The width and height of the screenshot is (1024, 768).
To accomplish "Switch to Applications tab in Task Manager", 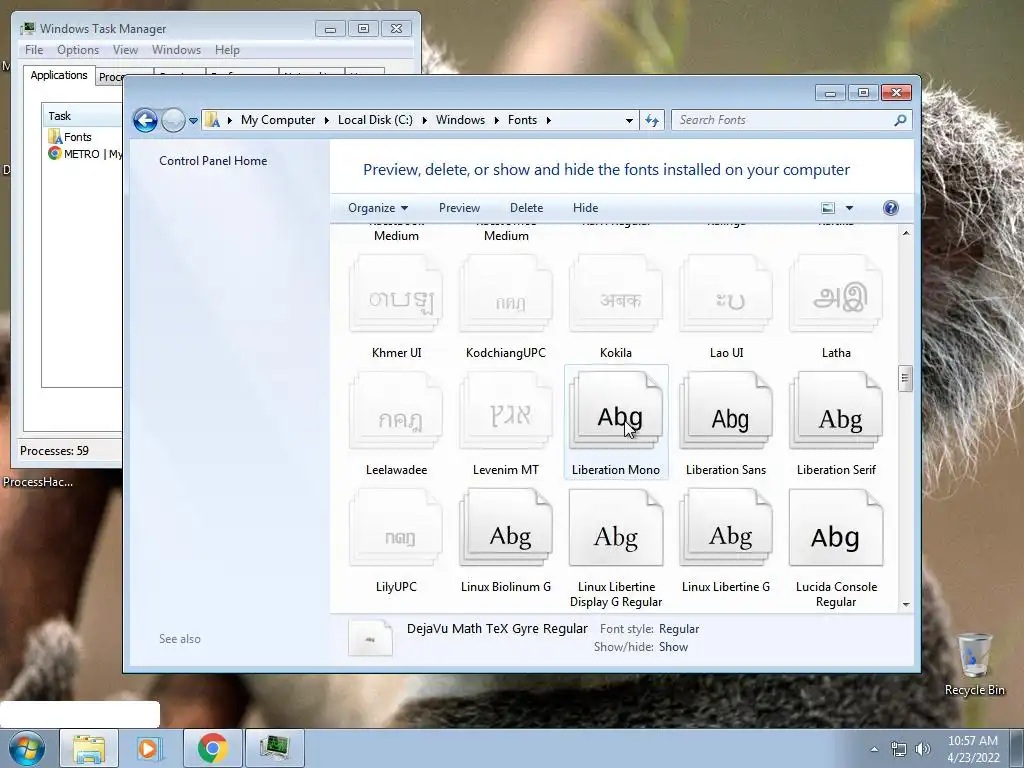I will click(x=59, y=75).
